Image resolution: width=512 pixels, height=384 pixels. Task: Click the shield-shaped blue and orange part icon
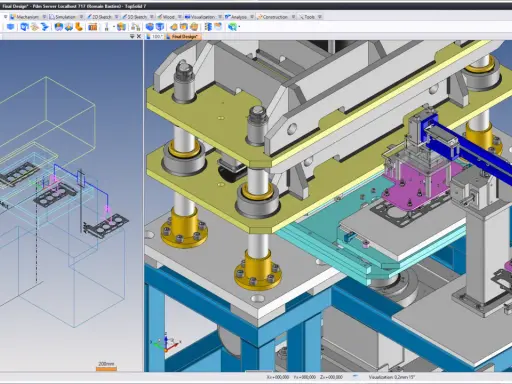59,27
